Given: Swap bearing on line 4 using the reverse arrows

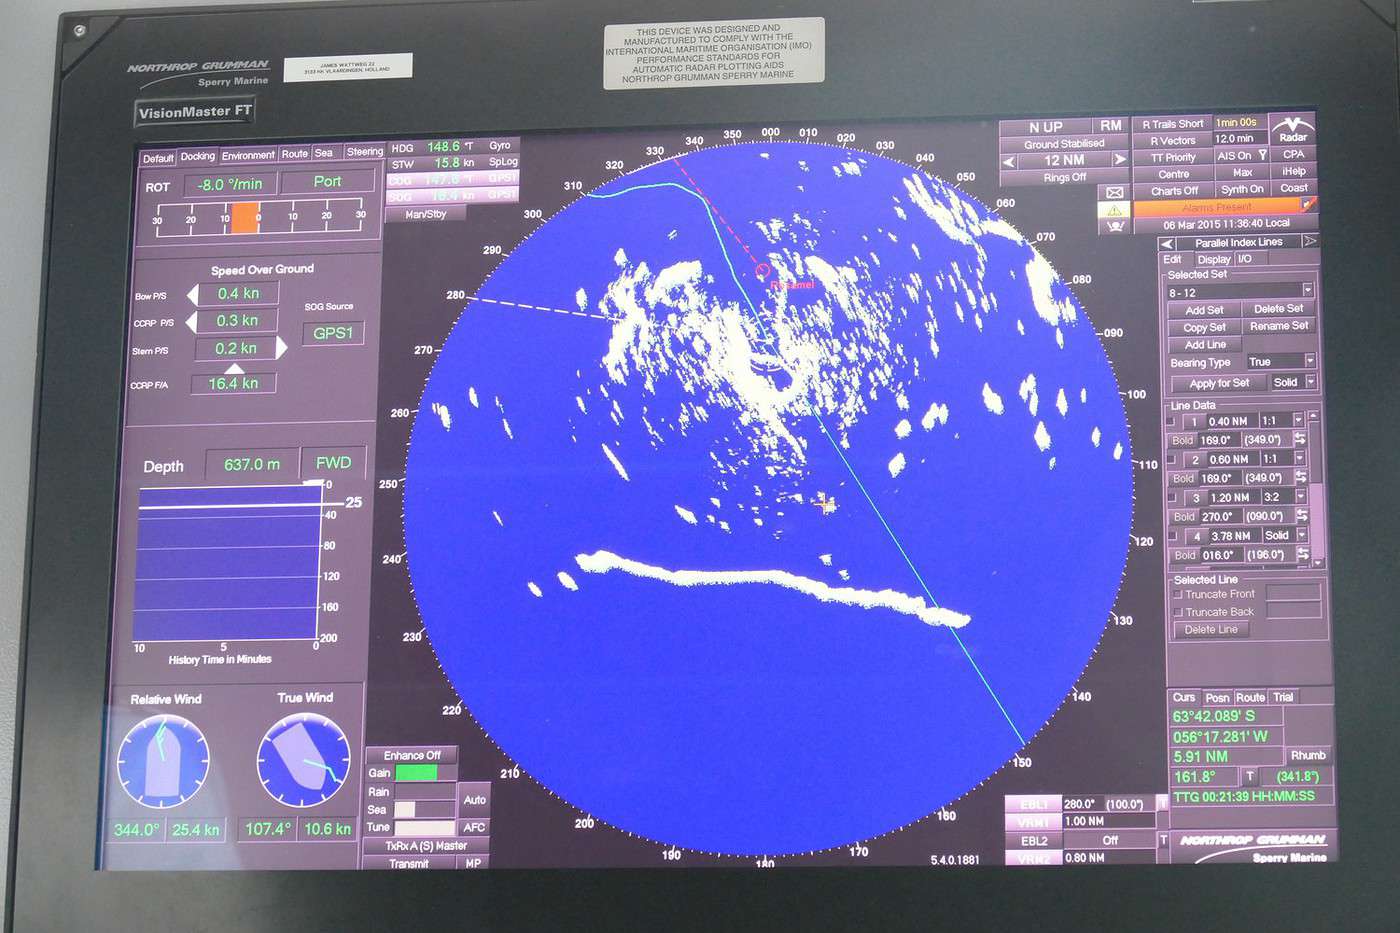Looking at the screenshot, I should click(1301, 554).
